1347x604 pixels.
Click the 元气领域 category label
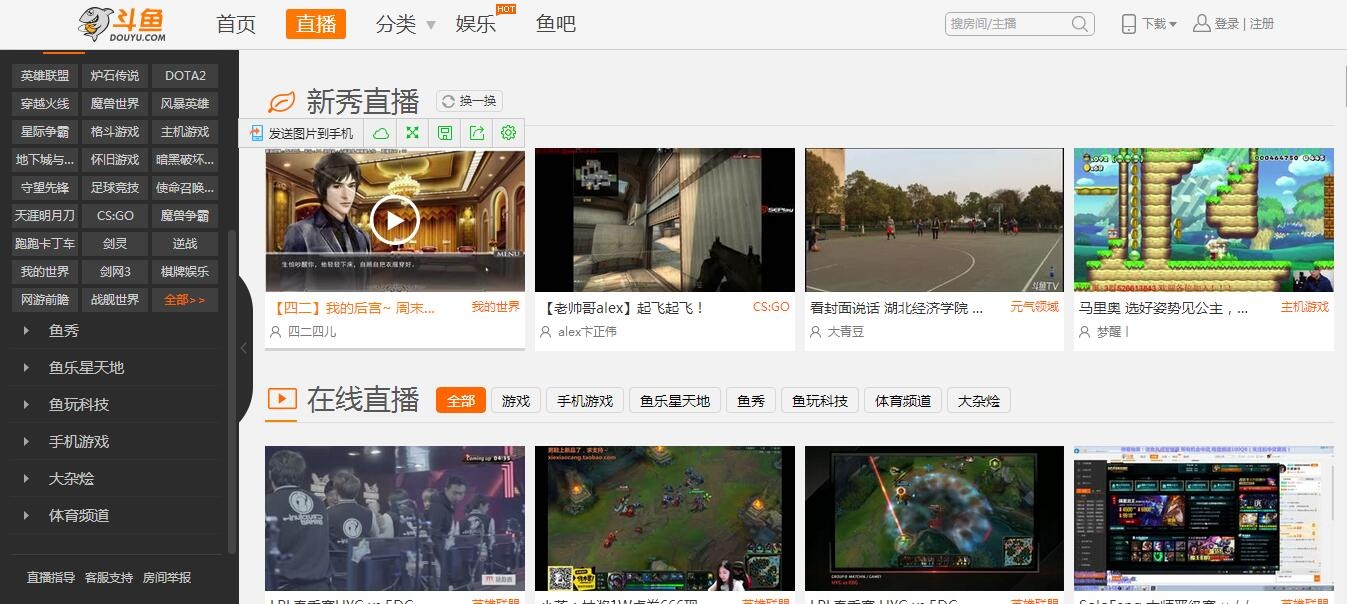coord(1034,307)
